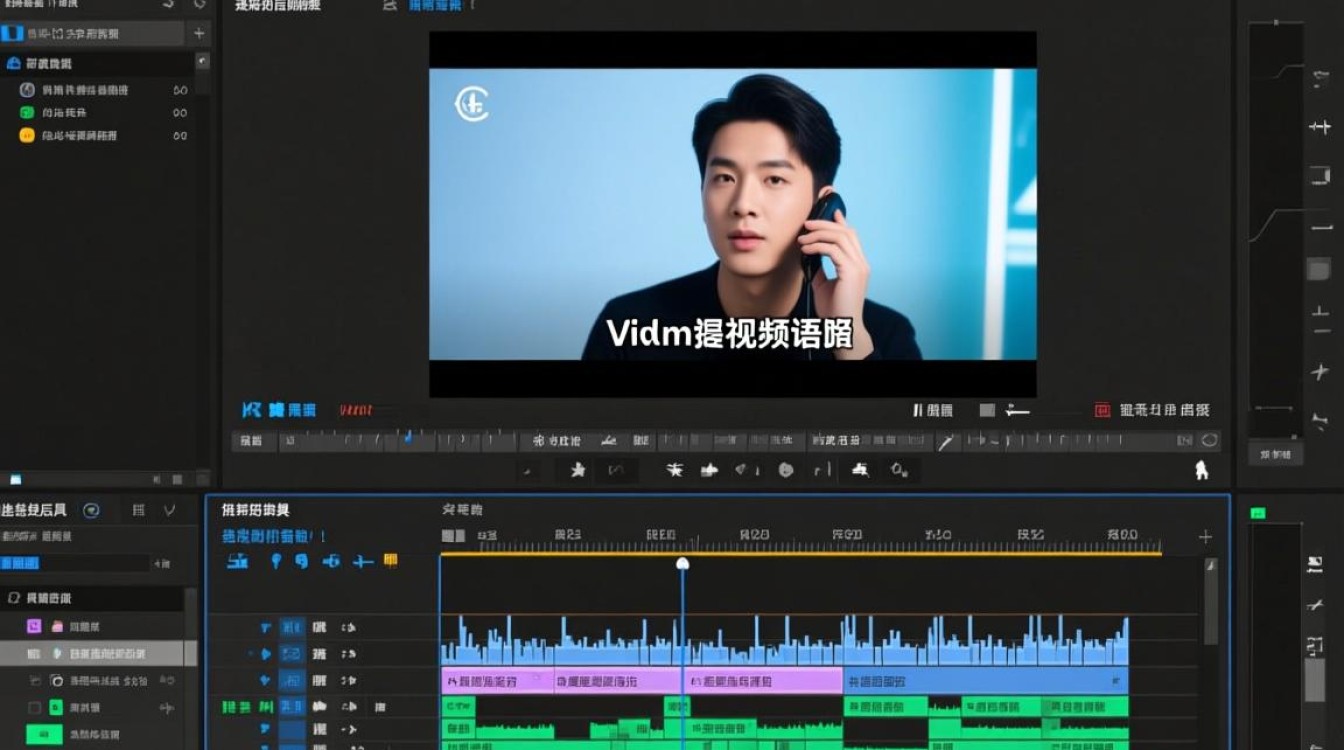Click the circle icon at preview toolbar right end

[1210, 440]
